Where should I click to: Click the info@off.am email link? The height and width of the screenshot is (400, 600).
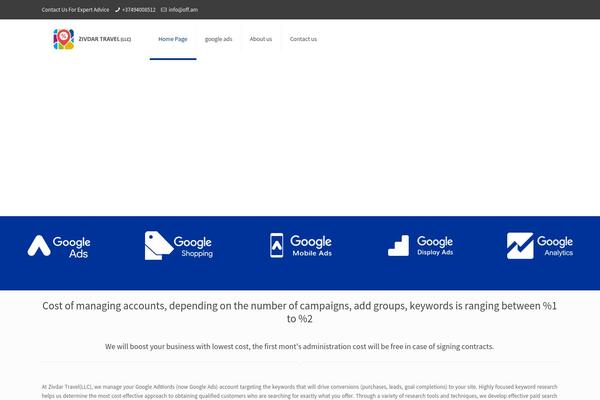tap(183, 10)
